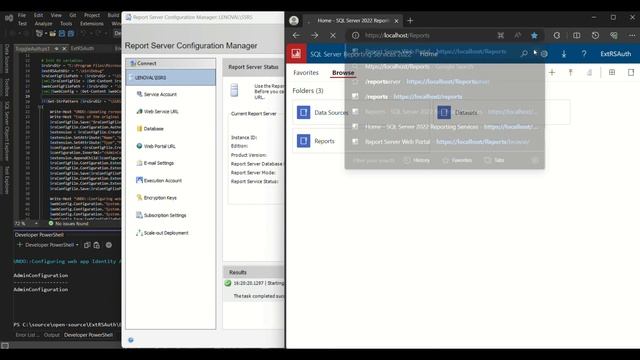Screen dimensions: 640x360
Task: Switch to the Browse tab in portal
Action: pos(343,73)
